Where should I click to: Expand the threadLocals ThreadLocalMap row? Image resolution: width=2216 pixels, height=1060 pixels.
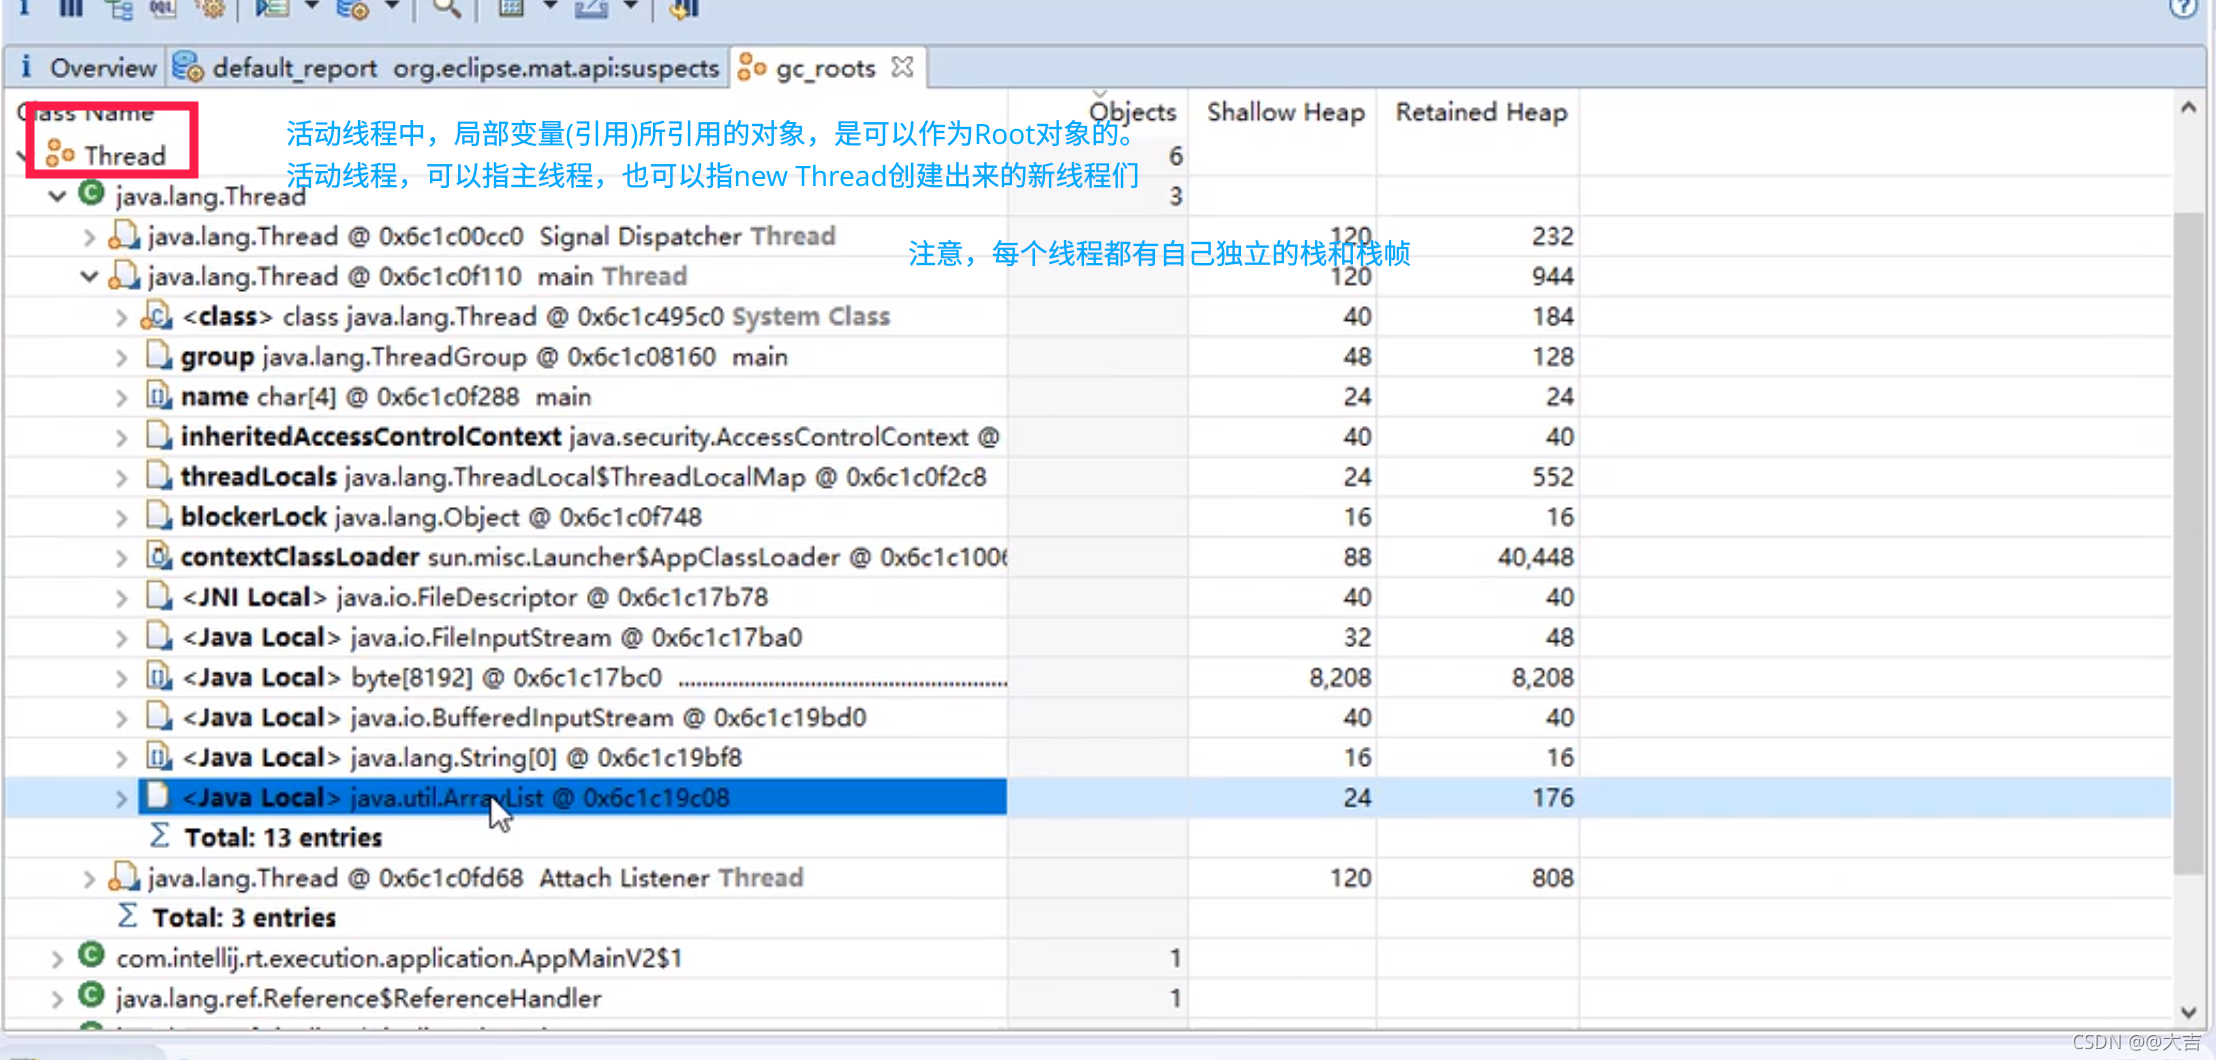pos(121,478)
